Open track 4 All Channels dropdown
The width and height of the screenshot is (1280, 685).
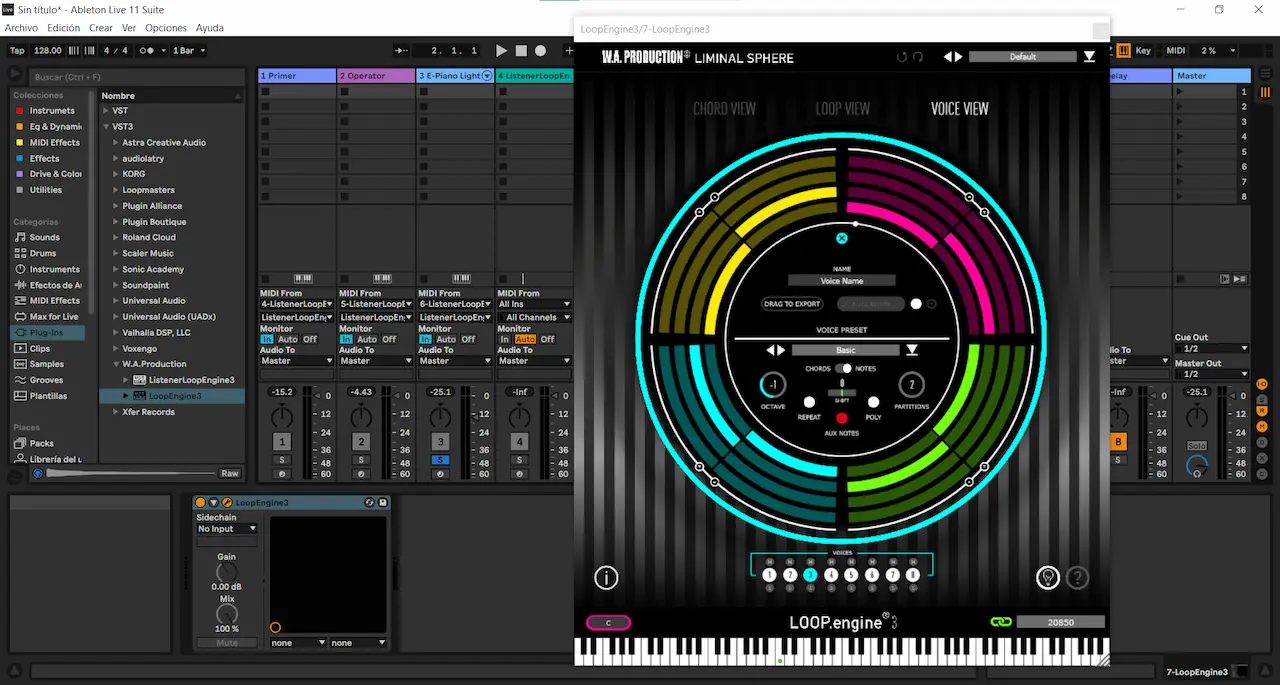pos(535,317)
